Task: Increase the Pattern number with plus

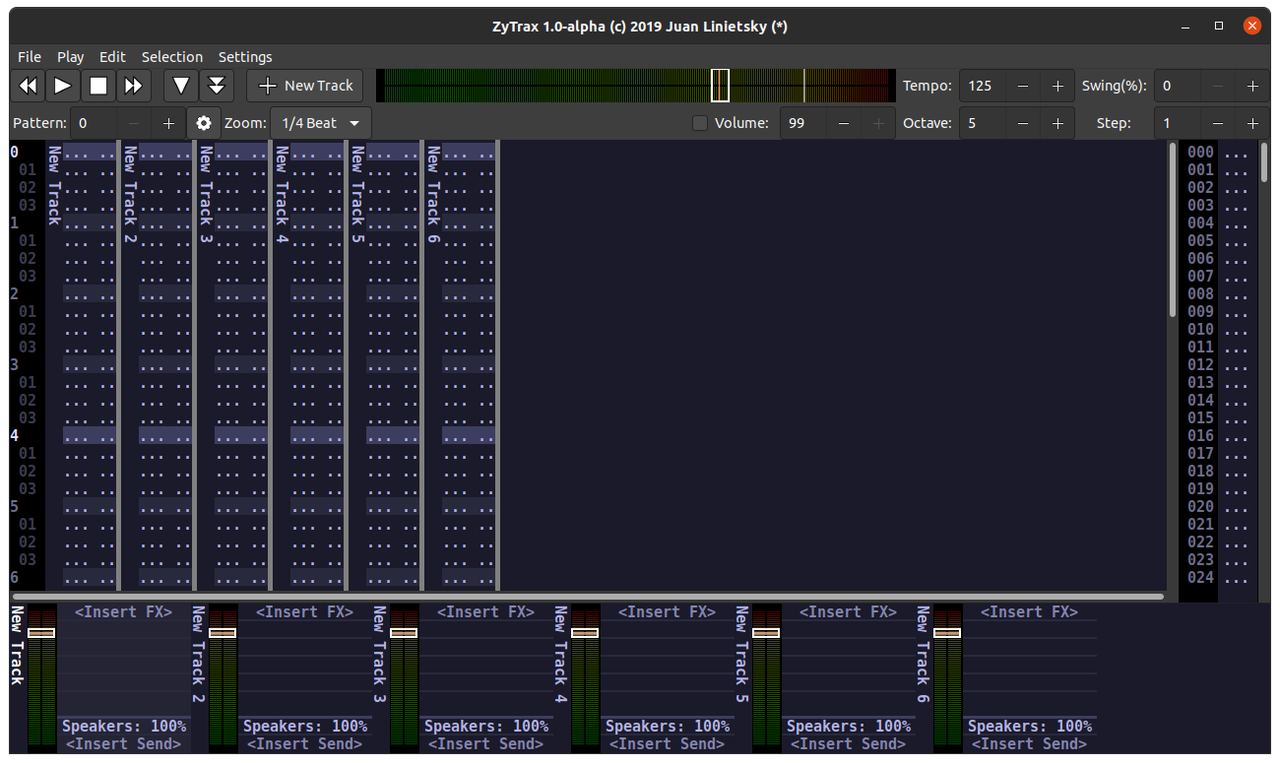Action: pos(168,123)
